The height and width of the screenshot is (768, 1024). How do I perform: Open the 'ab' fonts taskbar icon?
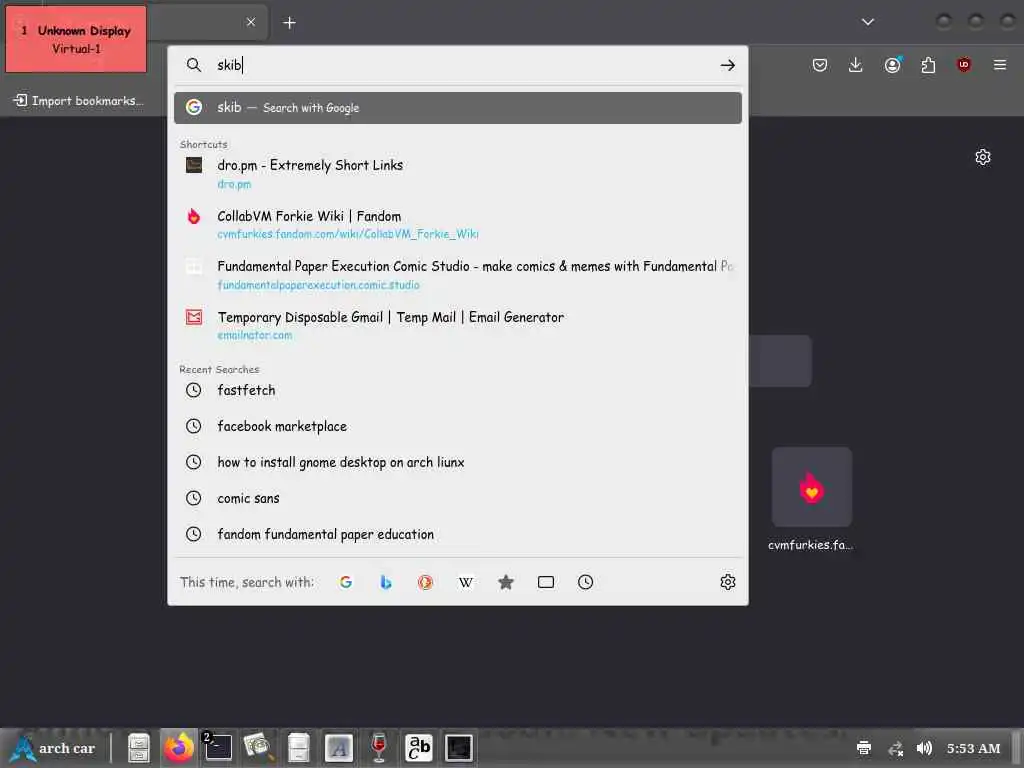(x=419, y=748)
